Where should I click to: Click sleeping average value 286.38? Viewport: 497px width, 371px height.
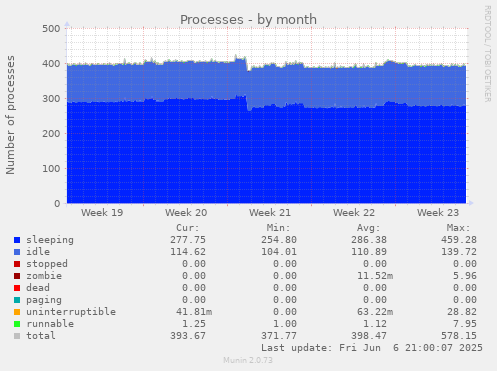coord(369,240)
